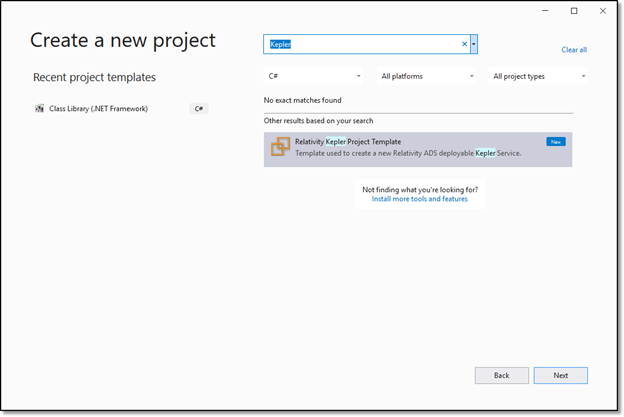
Task: Open Install more tools and features link
Action: tap(419, 199)
